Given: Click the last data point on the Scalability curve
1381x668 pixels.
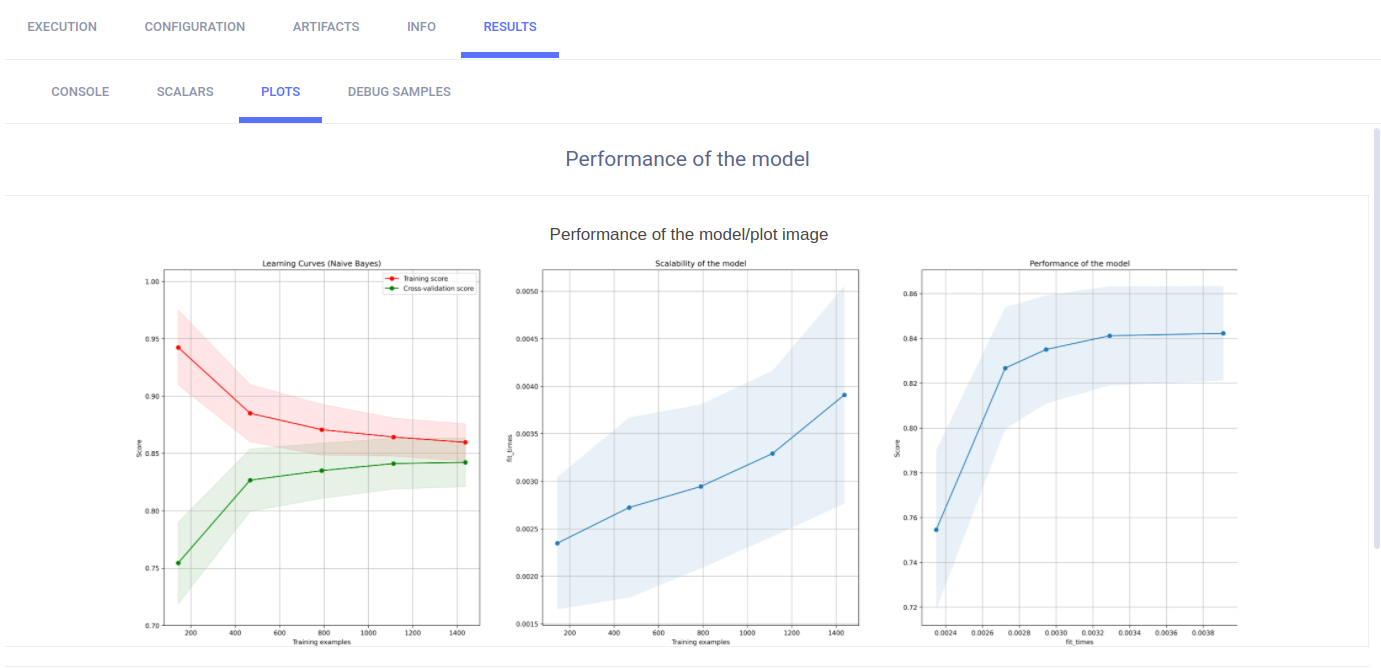Looking at the screenshot, I should click(x=844, y=395).
